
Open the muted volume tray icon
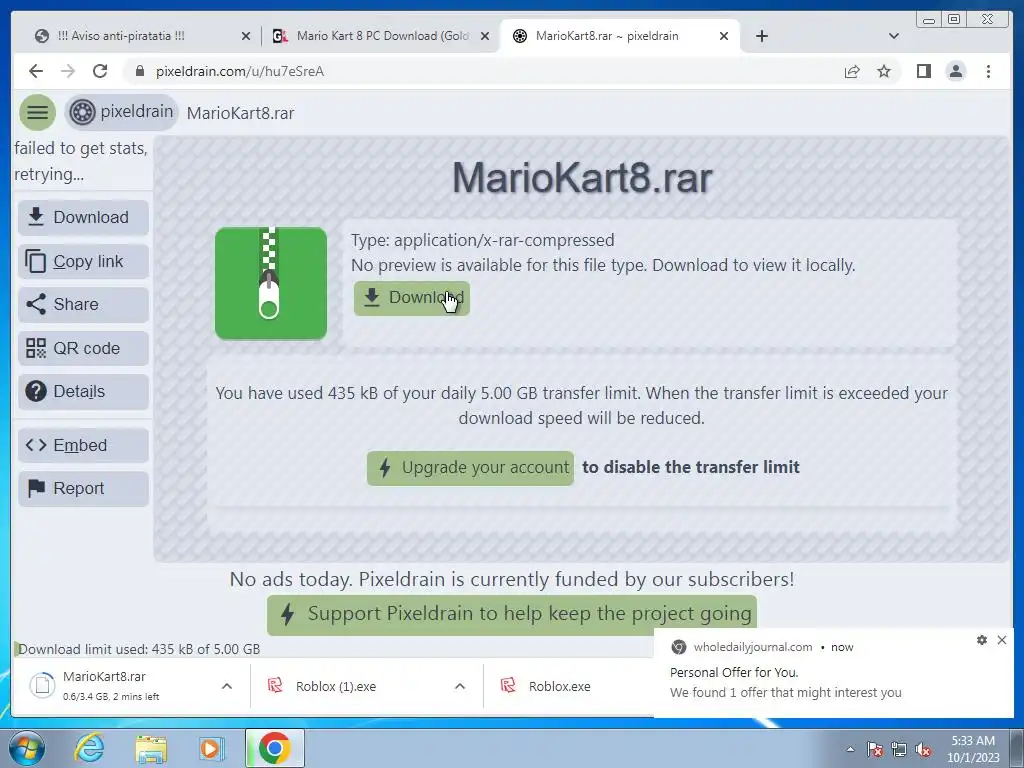point(923,749)
